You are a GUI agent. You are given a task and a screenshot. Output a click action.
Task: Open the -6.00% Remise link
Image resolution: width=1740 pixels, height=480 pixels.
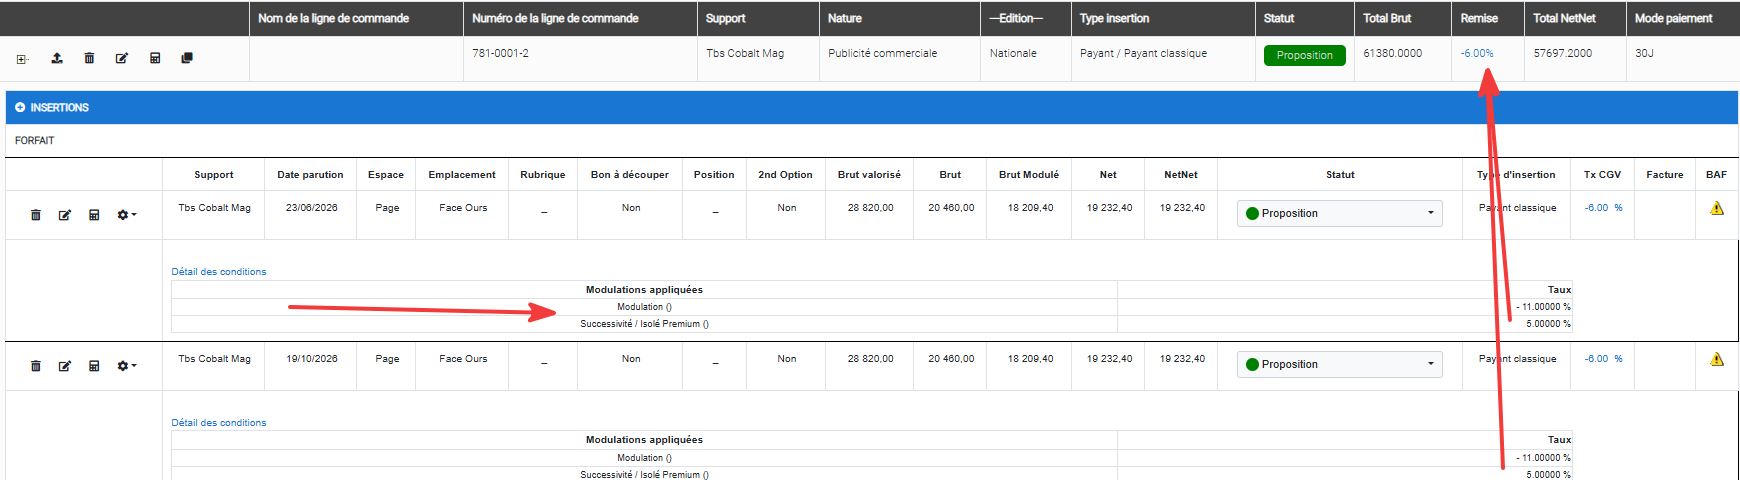click(1477, 53)
